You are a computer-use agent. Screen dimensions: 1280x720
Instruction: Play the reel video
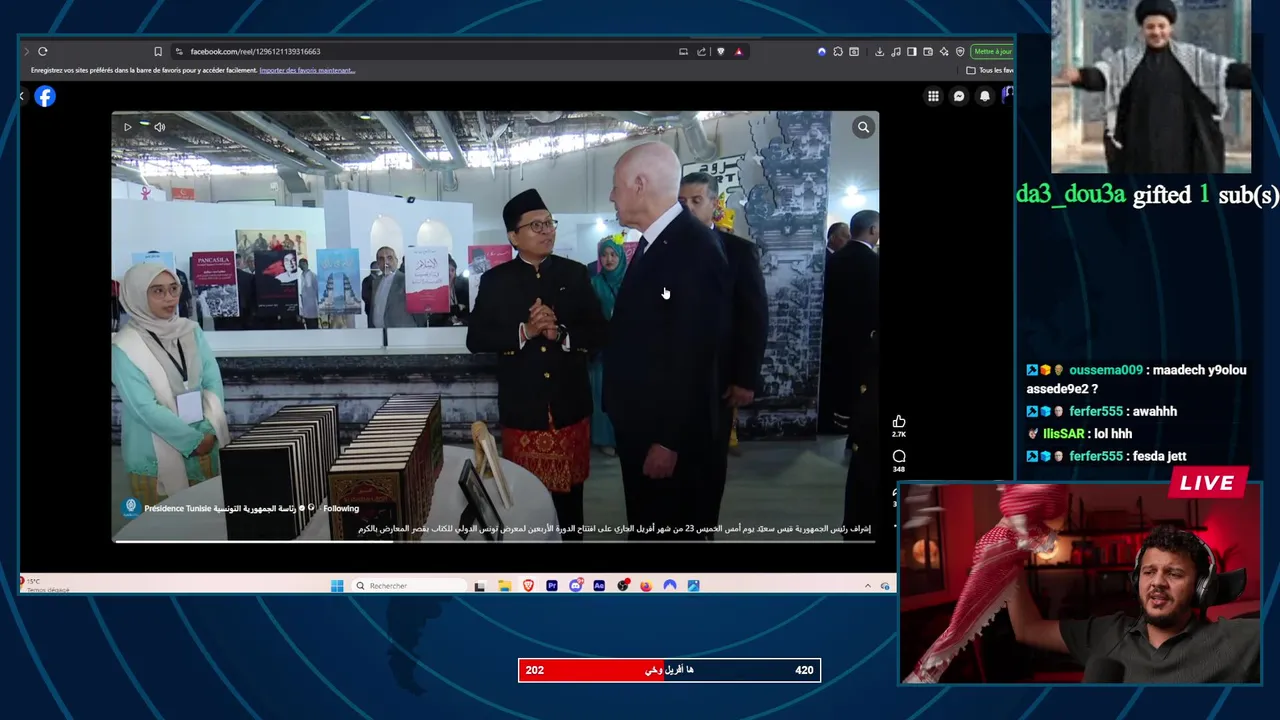coord(127,127)
